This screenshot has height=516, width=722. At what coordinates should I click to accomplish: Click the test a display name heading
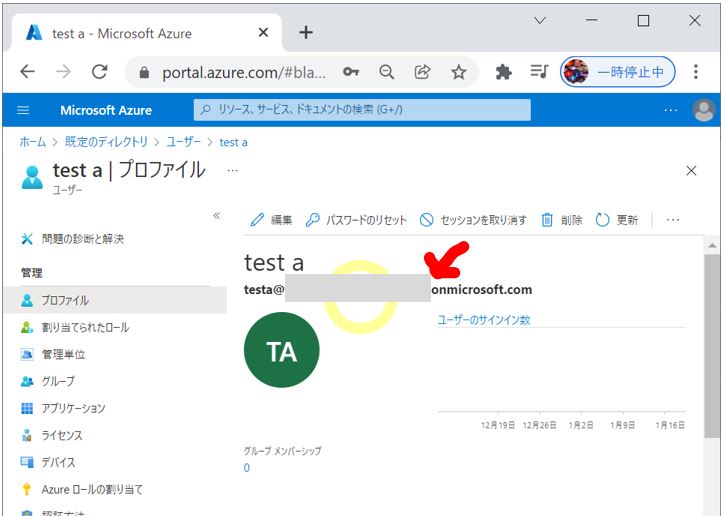click(x=274, y=263)
